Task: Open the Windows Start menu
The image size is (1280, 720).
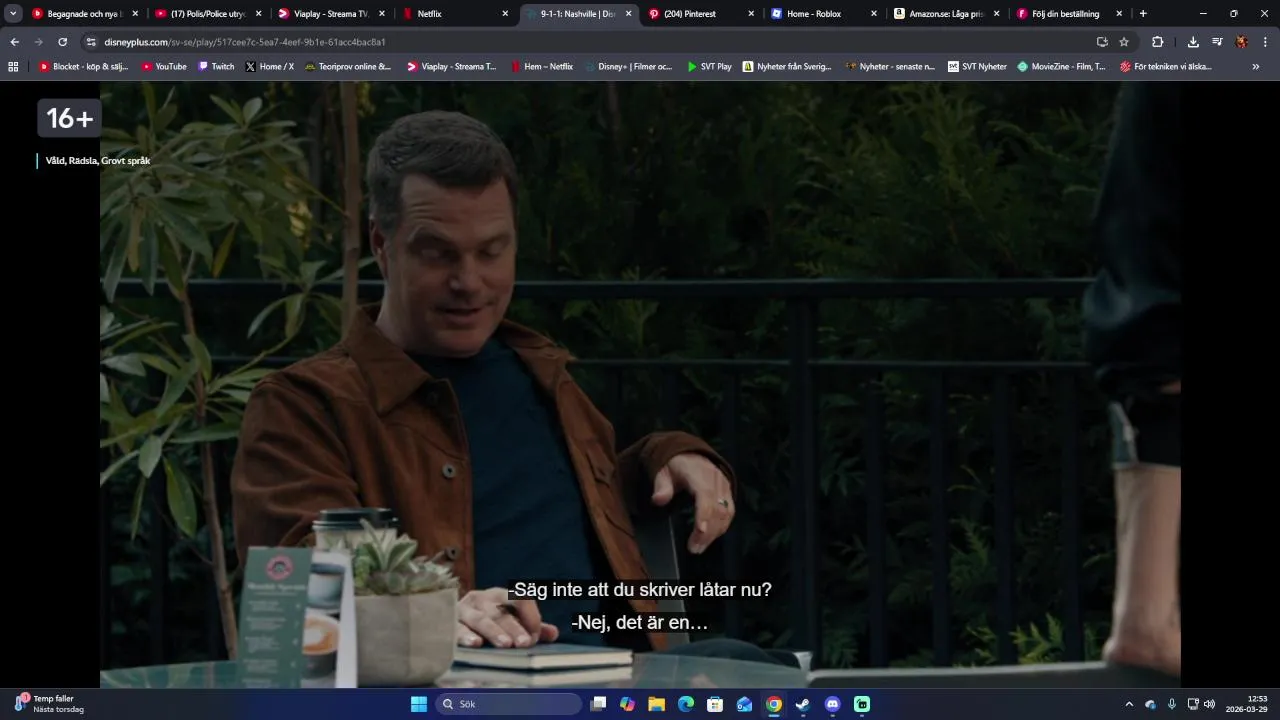Action: tap(419, 704)
